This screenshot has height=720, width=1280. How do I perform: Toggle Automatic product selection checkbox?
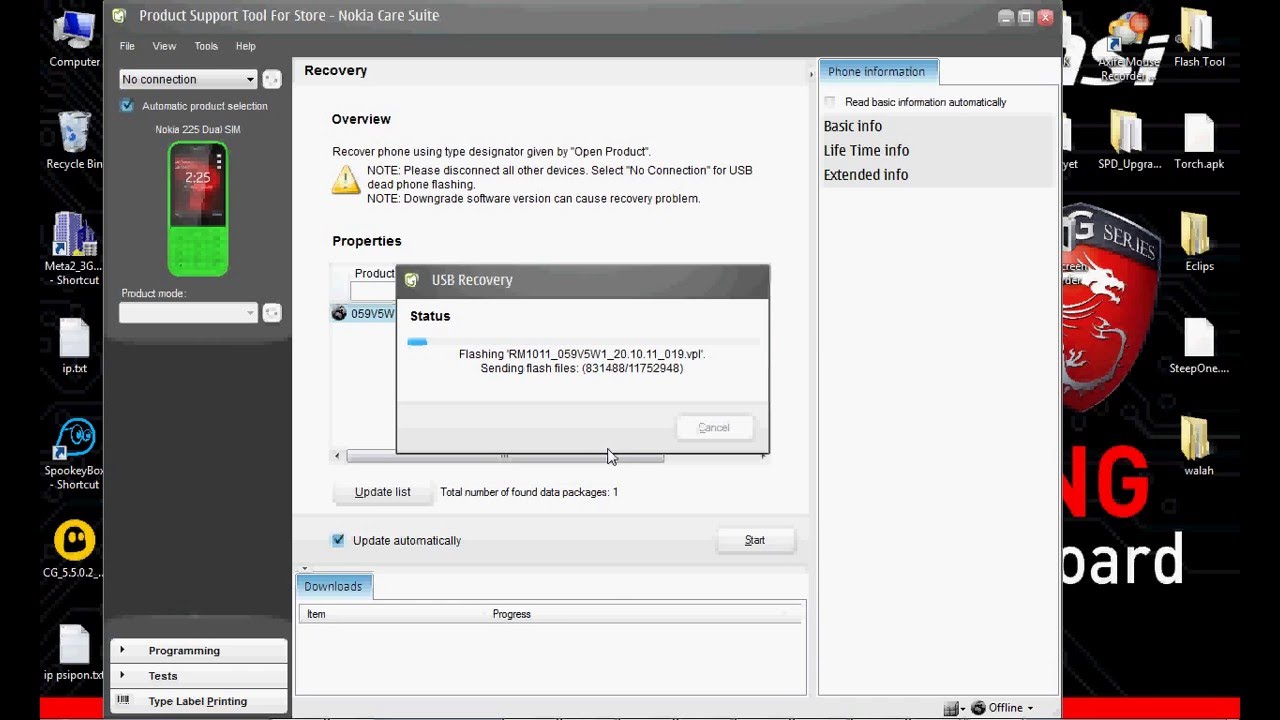pos(127,105)
